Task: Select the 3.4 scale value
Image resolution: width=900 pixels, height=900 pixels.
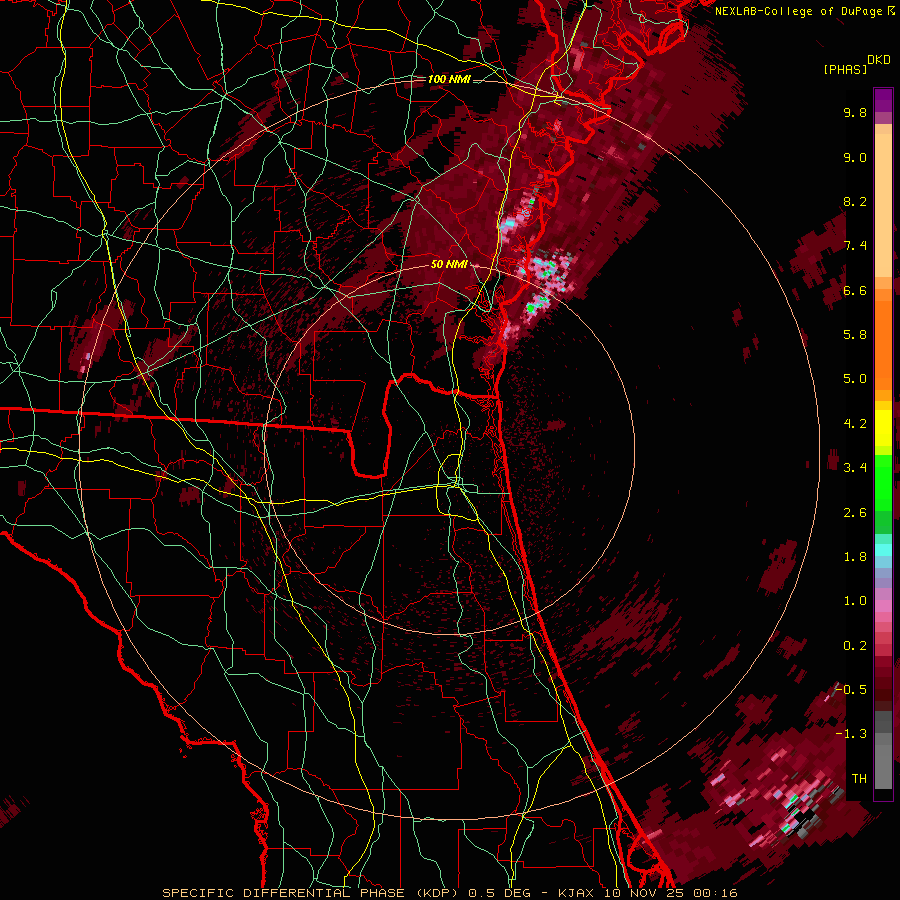Action: (855, 468)
